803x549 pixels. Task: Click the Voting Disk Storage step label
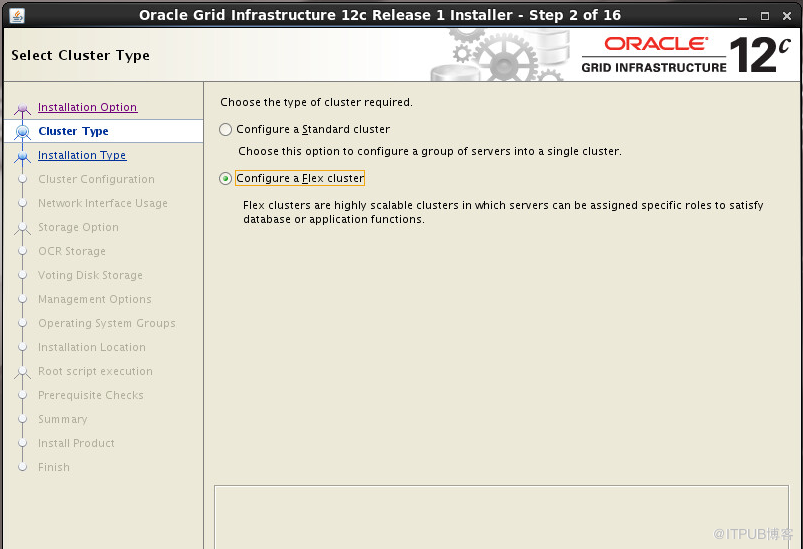90,276
